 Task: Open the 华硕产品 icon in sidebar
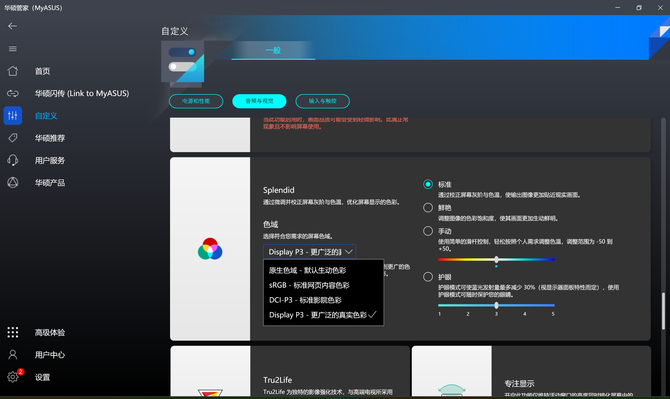click(13, 182)
